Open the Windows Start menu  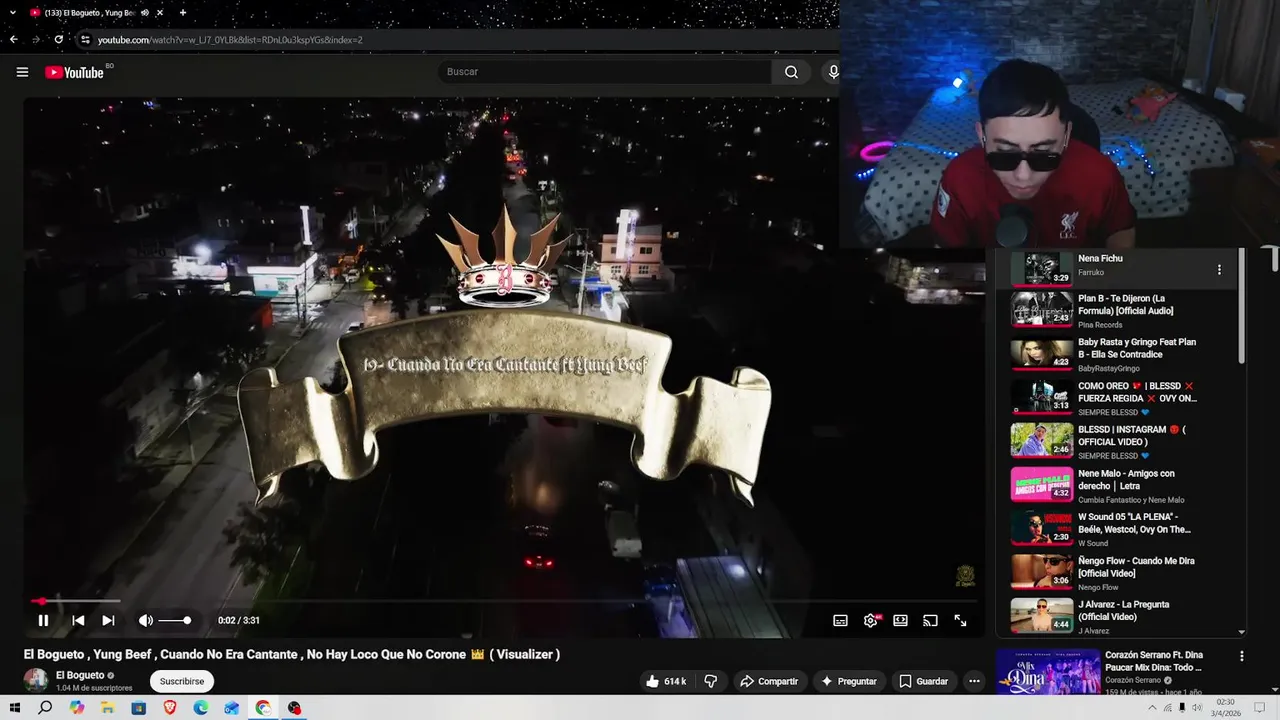click(15, 708)
